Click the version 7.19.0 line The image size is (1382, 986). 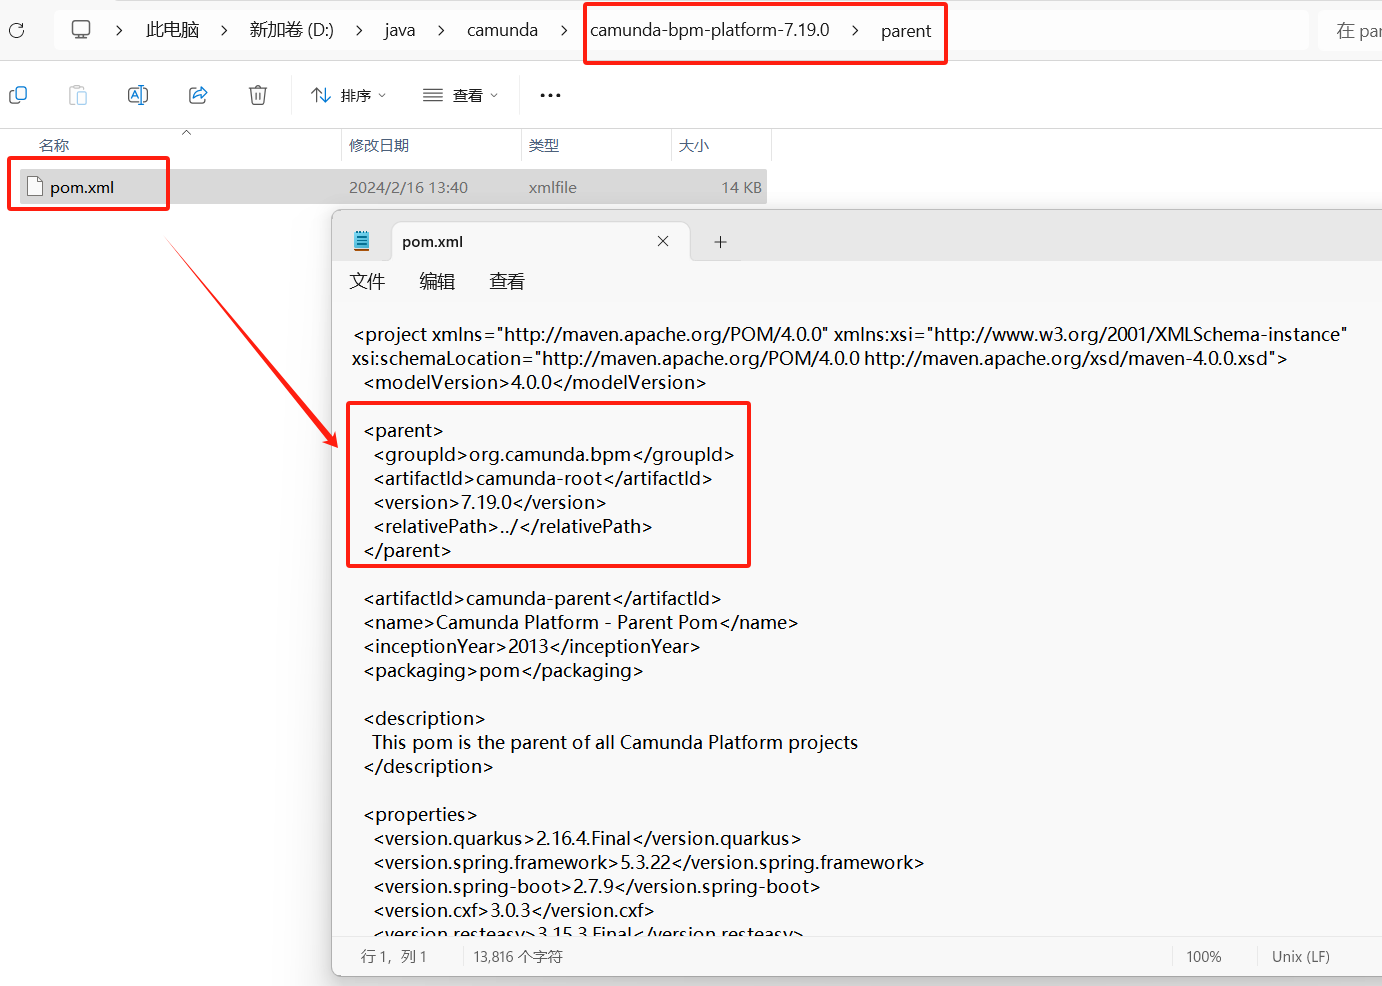[490, 502]
